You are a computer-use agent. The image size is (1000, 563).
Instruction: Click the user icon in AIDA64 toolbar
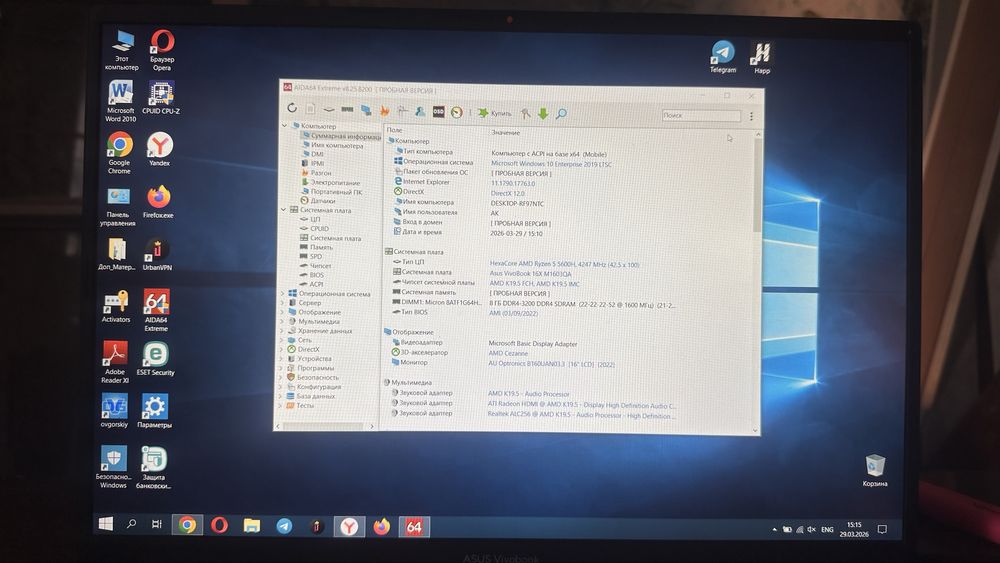pyautogui.click(x=420, y=112)
